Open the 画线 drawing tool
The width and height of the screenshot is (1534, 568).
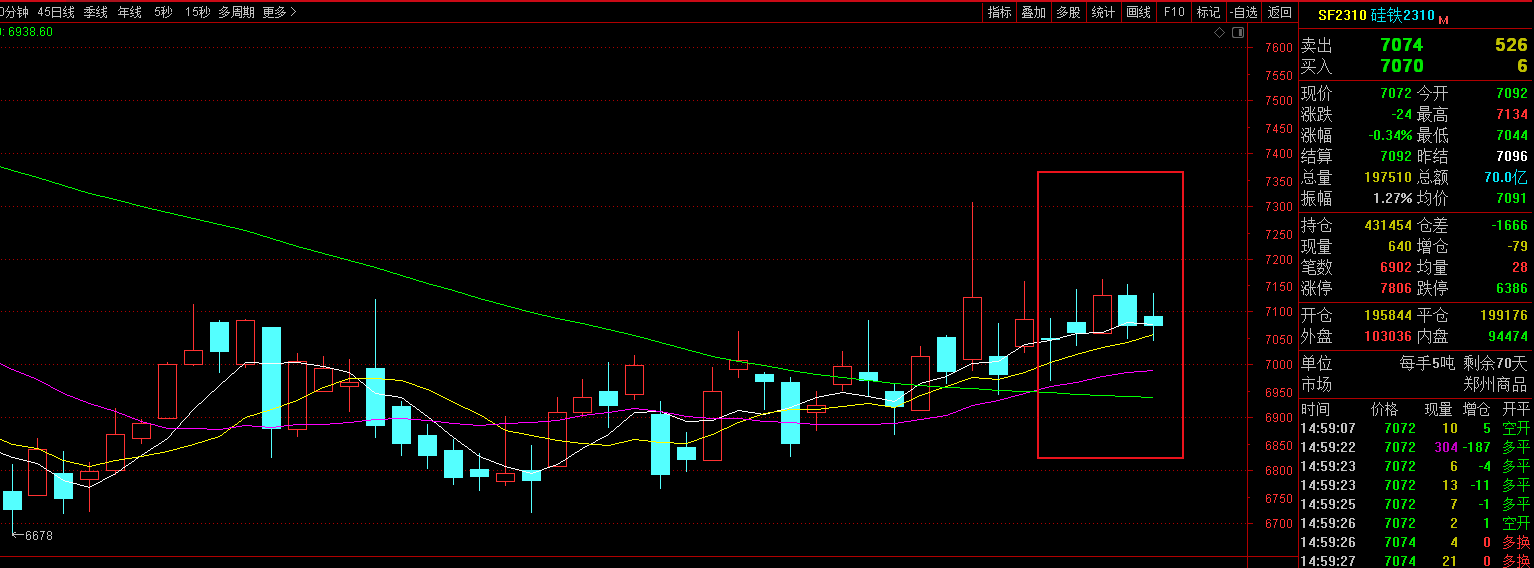point(1138,12)
